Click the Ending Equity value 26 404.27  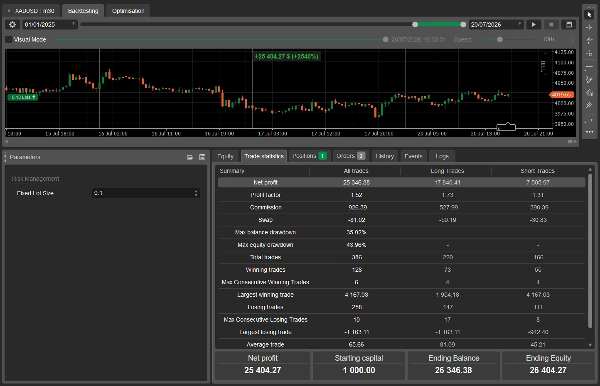click(x=548, y=370)
